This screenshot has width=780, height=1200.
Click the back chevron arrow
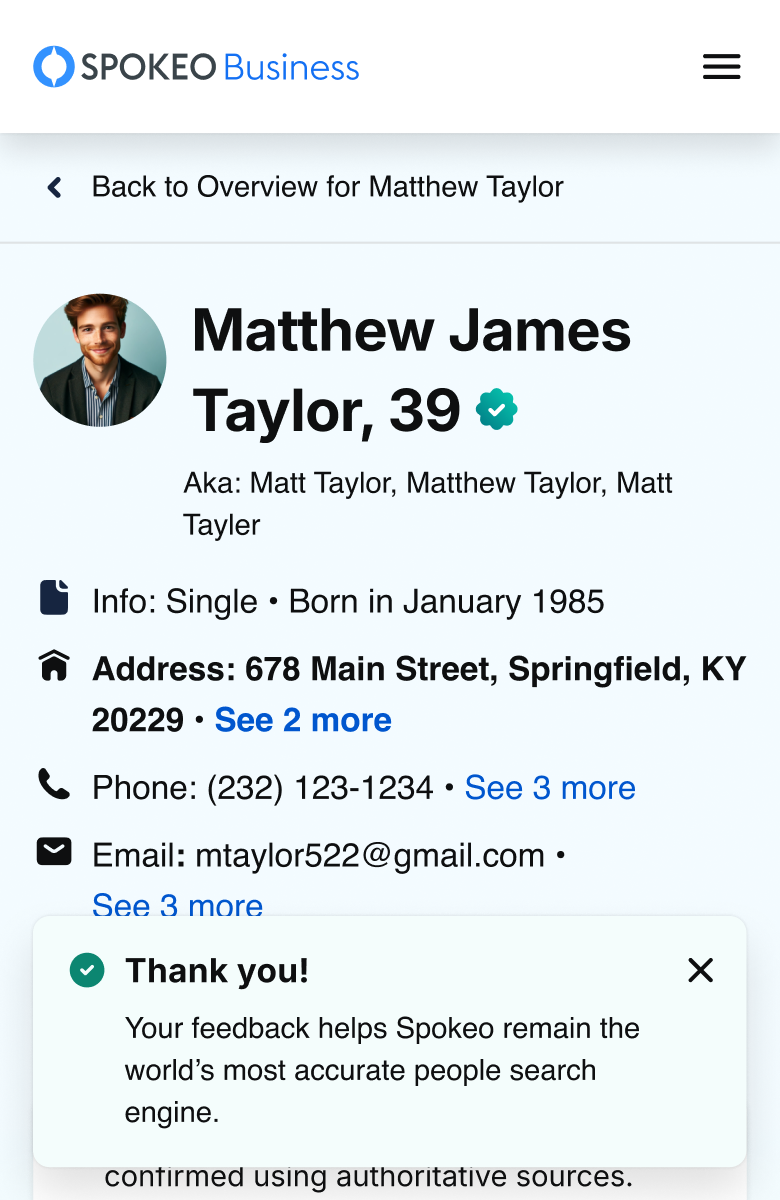pos(55,187)
